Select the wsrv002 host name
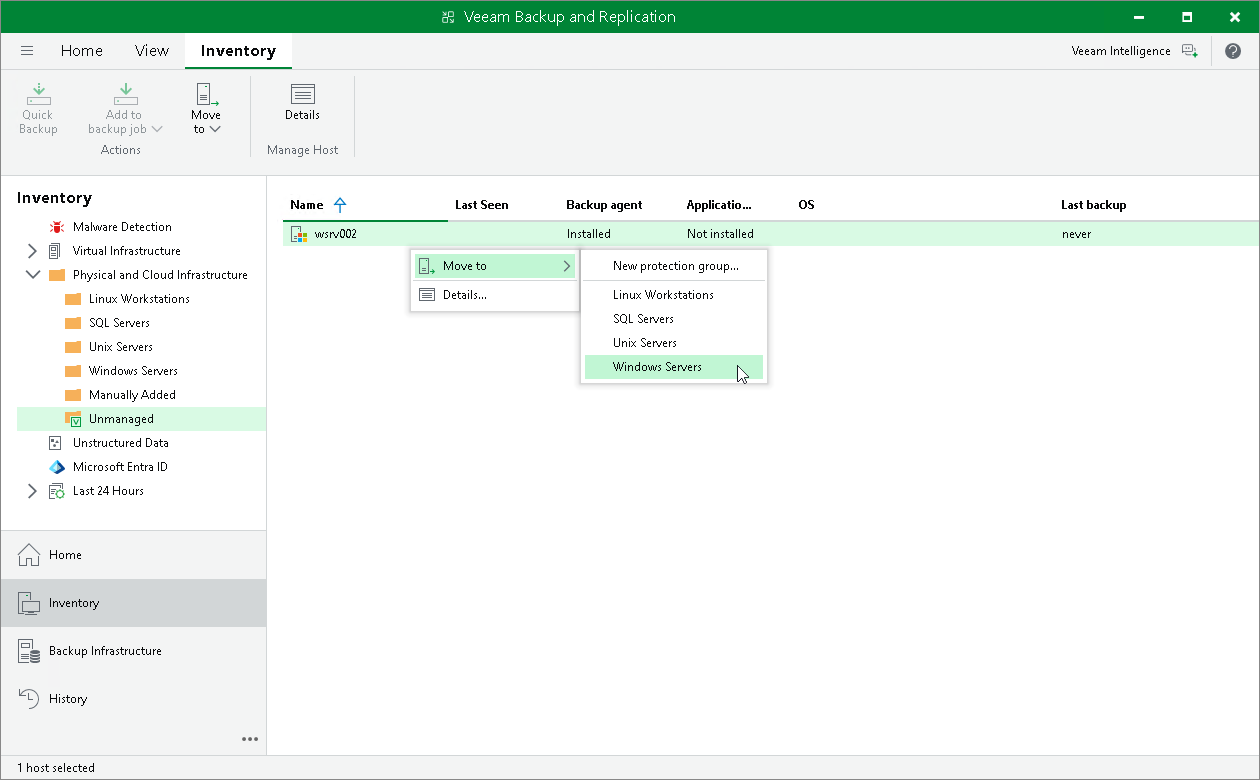 click(x=336, y=234)
